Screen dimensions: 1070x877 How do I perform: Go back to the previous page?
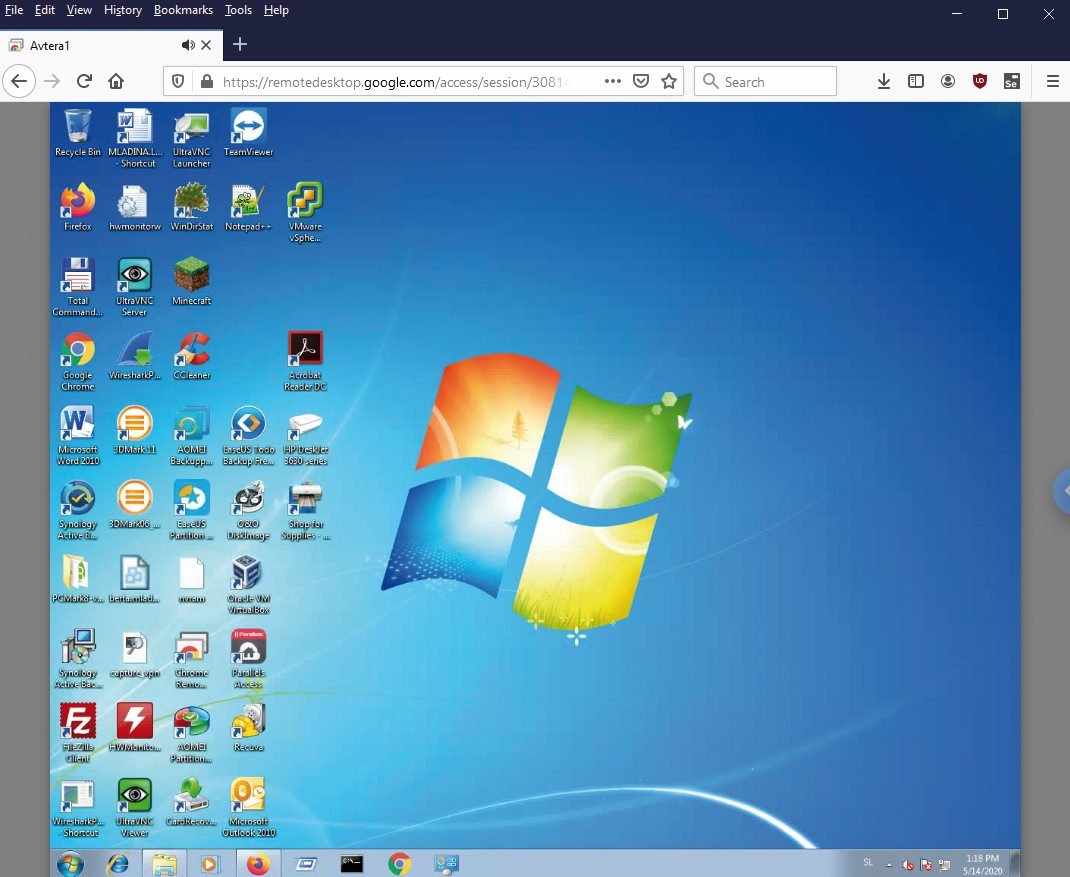point(19,82)
